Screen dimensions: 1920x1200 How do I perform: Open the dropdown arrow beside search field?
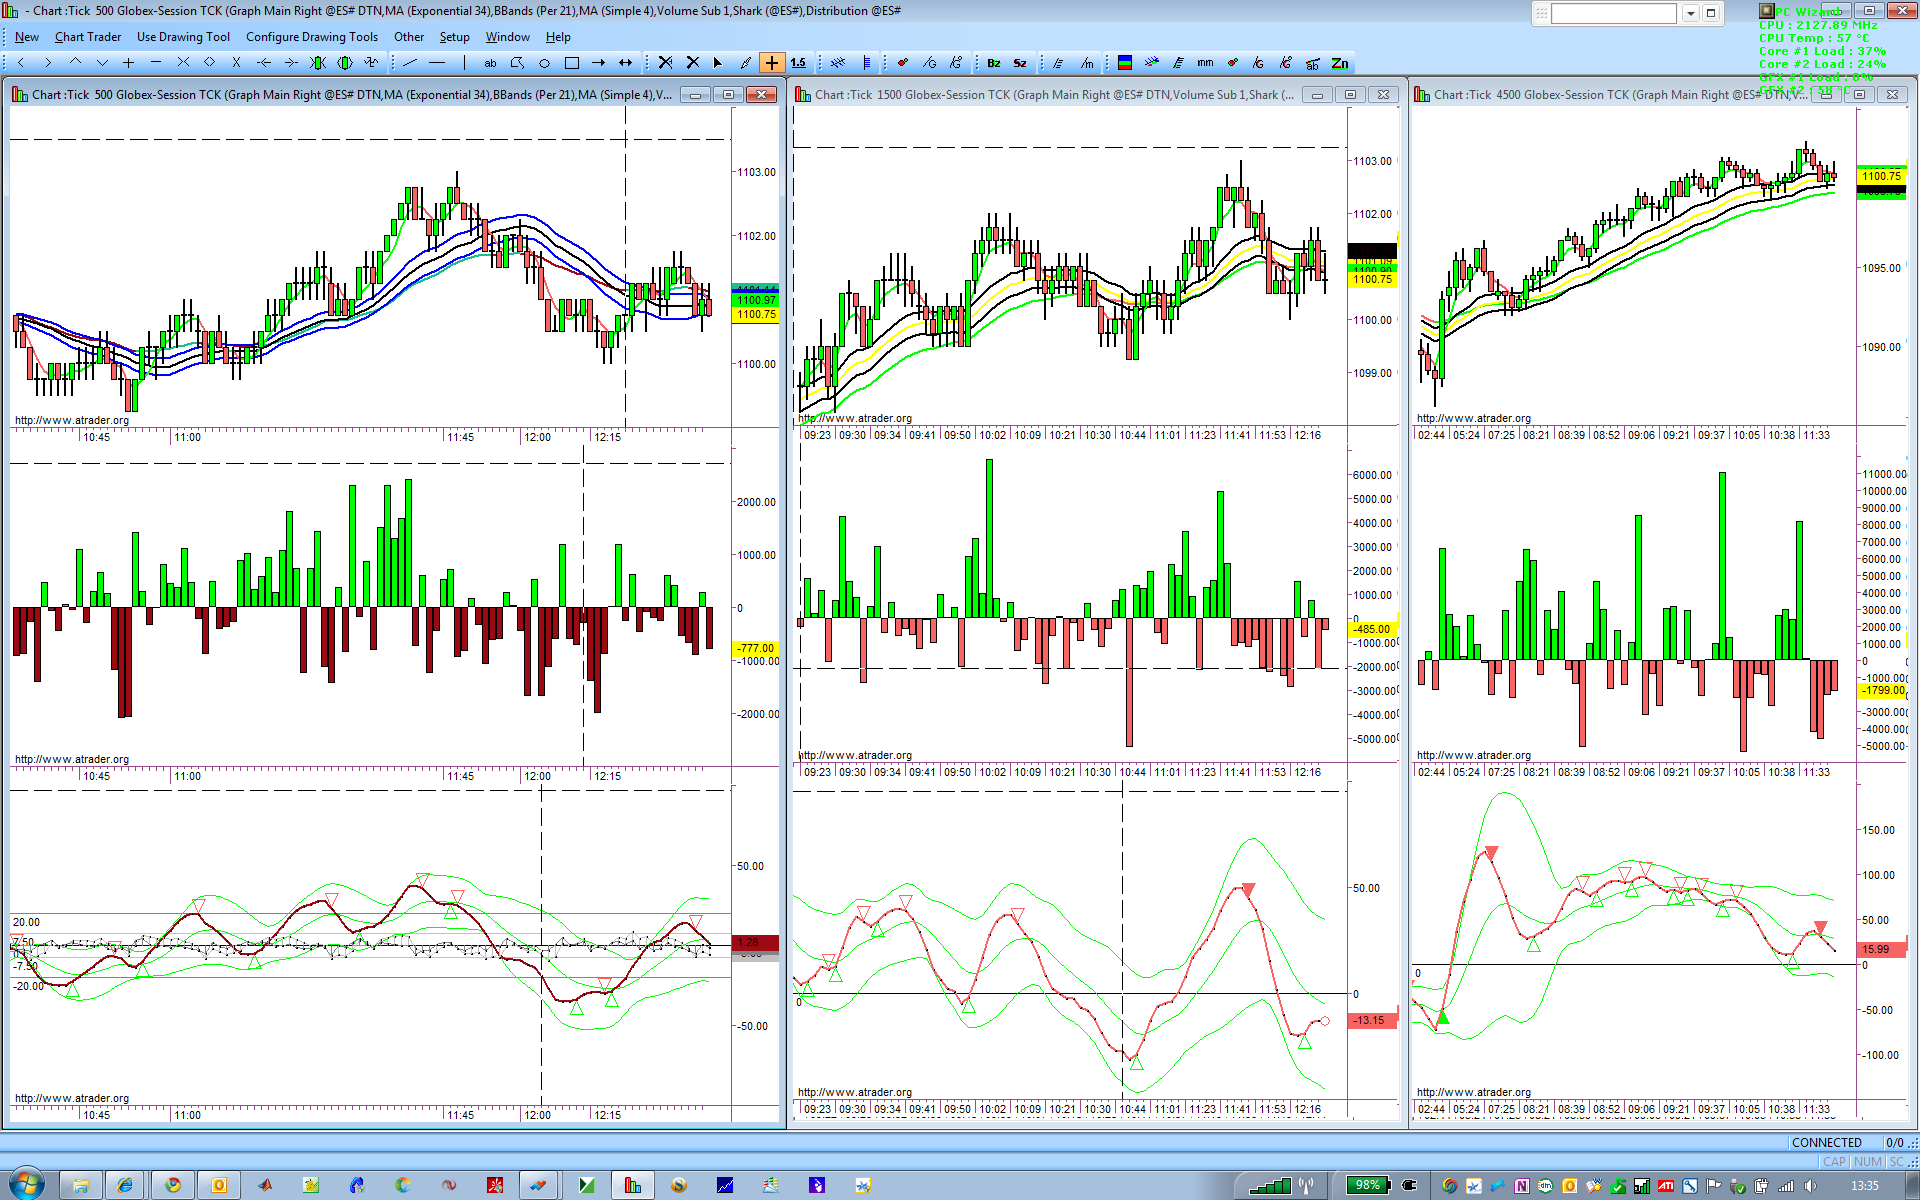pyautogui.click(x=1691, y=13)
